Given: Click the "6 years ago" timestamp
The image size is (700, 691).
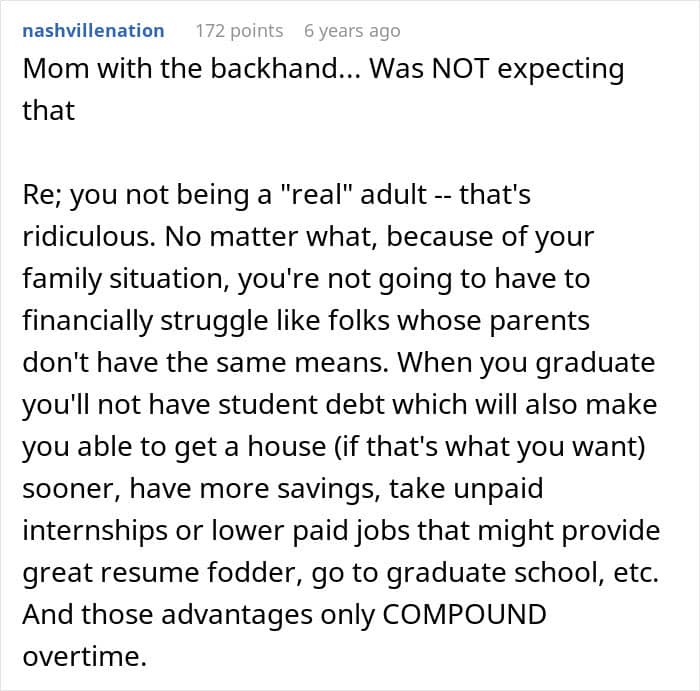Looking at the screenshot, I should tap(352, 30).
